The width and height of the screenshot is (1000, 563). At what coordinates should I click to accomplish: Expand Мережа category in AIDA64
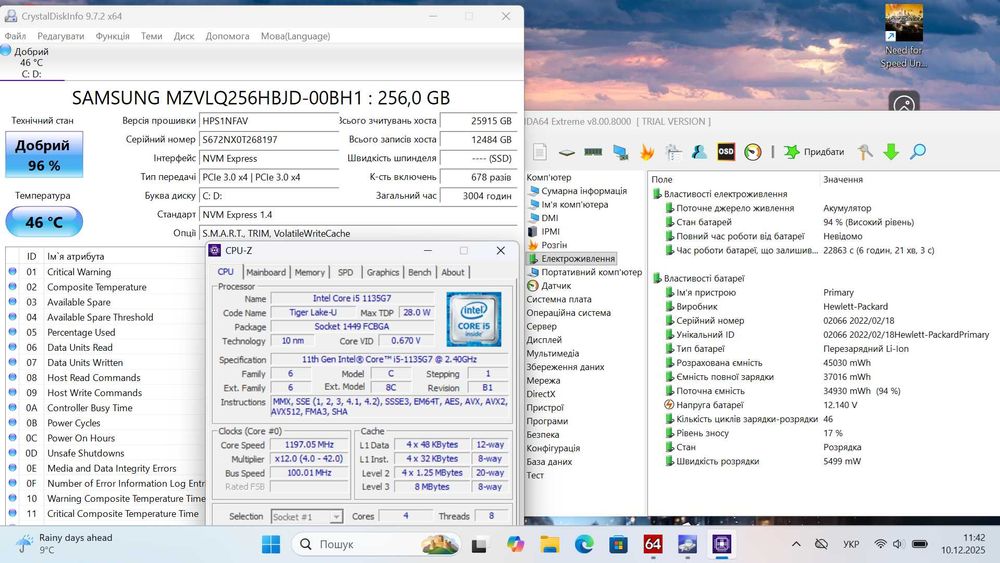543,380
